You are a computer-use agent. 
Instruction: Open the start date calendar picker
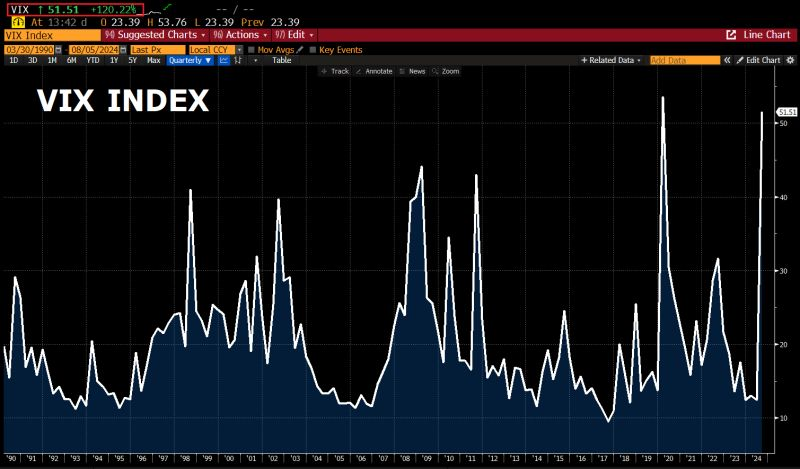(59, 50)
